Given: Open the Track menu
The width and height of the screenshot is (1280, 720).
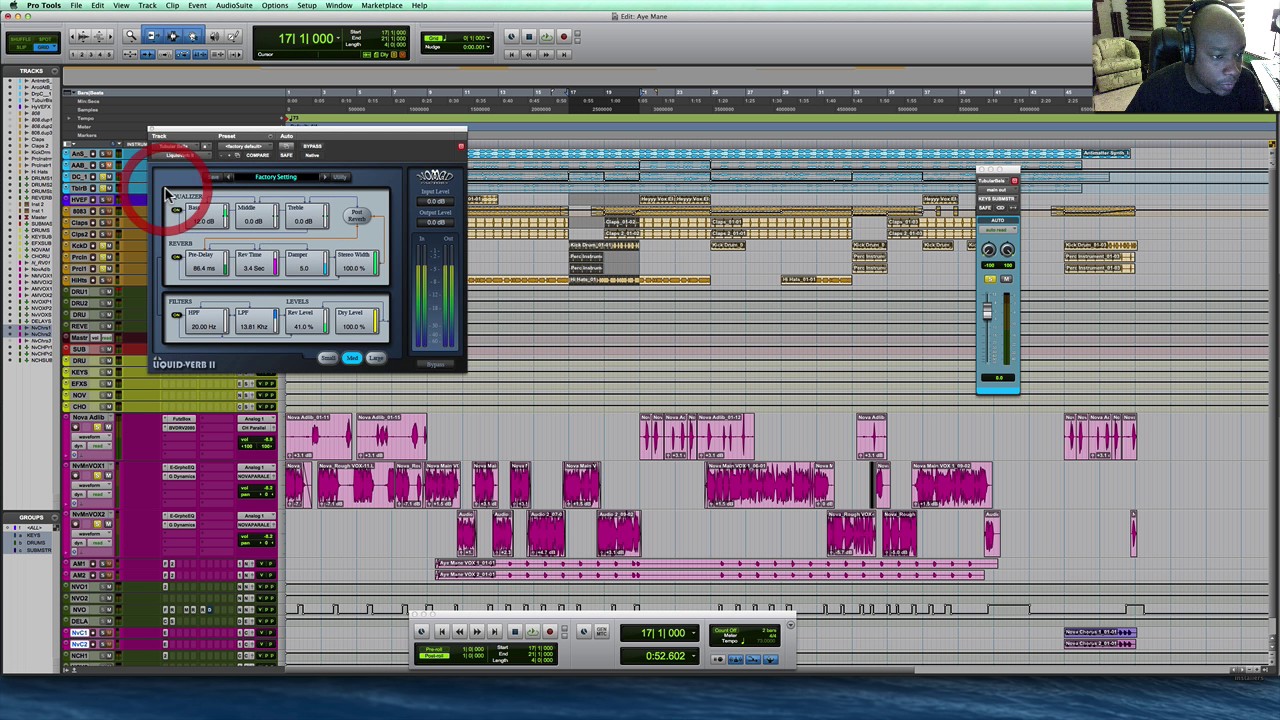Looking at the screenshot, I should click(147, 5).
